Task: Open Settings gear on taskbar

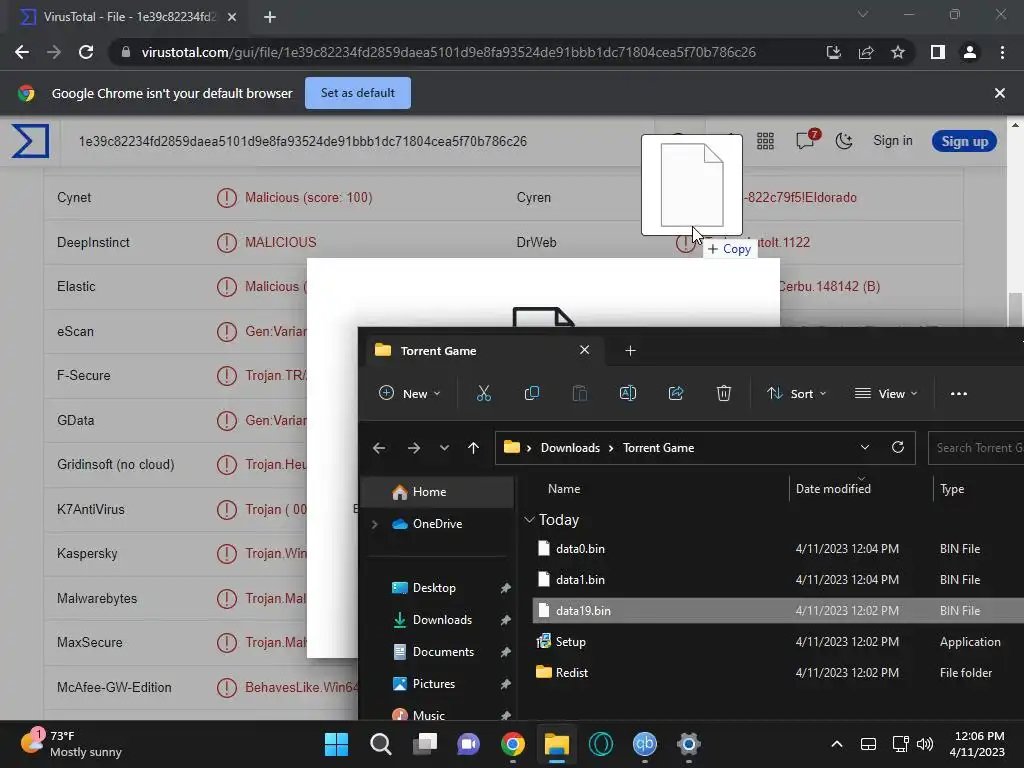Action: point(688,744)
